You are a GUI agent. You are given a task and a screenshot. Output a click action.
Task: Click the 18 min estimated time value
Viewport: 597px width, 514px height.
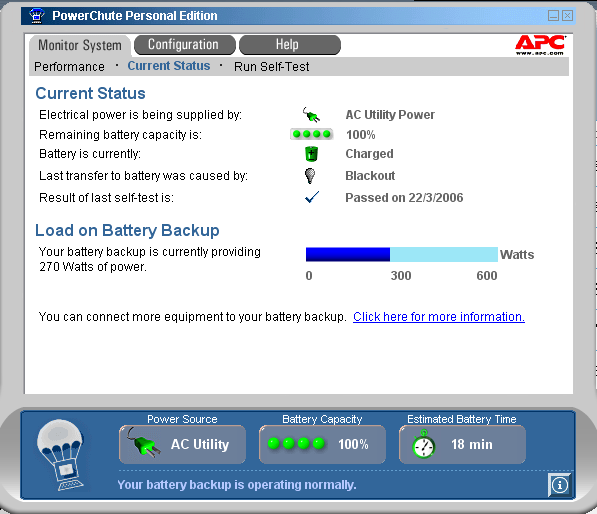tap(472, 444)
